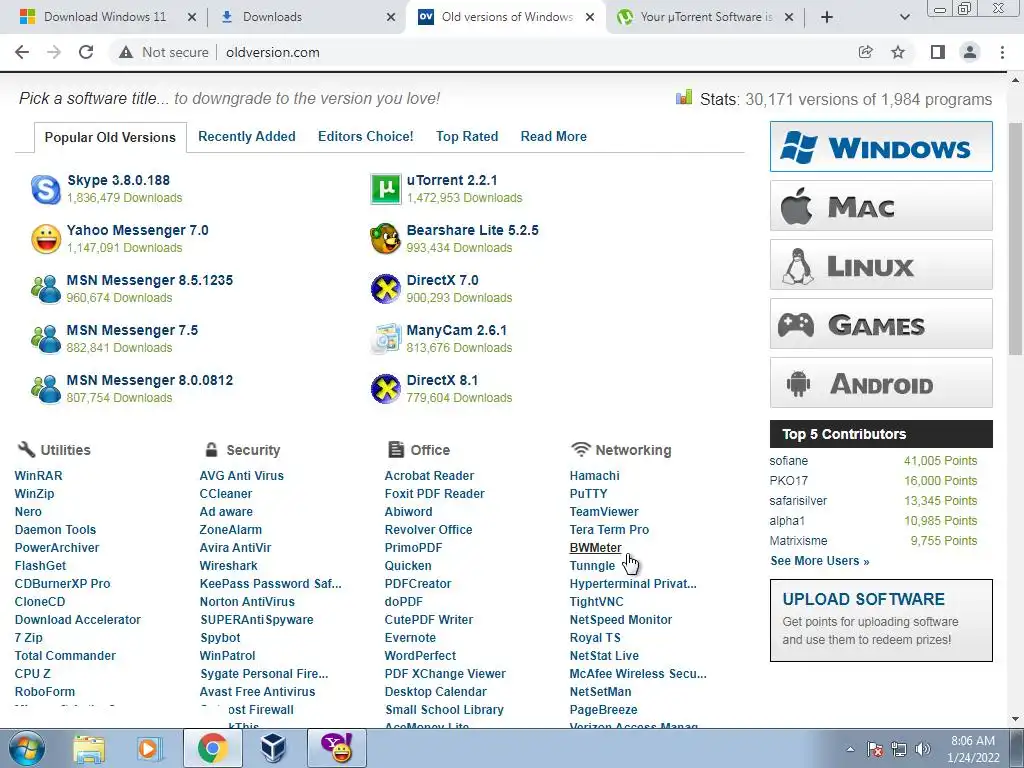
Task: Open VirtualBox taskbar icon
Action: click(272, 748)
